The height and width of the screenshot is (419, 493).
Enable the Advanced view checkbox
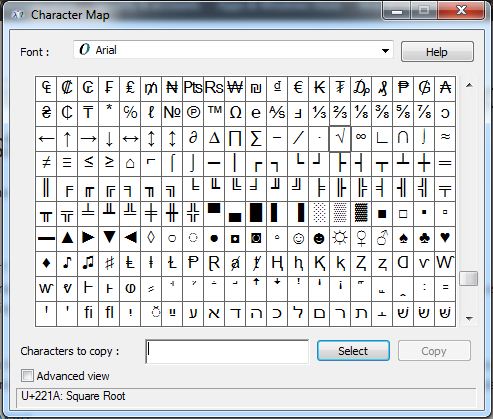(27, 376)
